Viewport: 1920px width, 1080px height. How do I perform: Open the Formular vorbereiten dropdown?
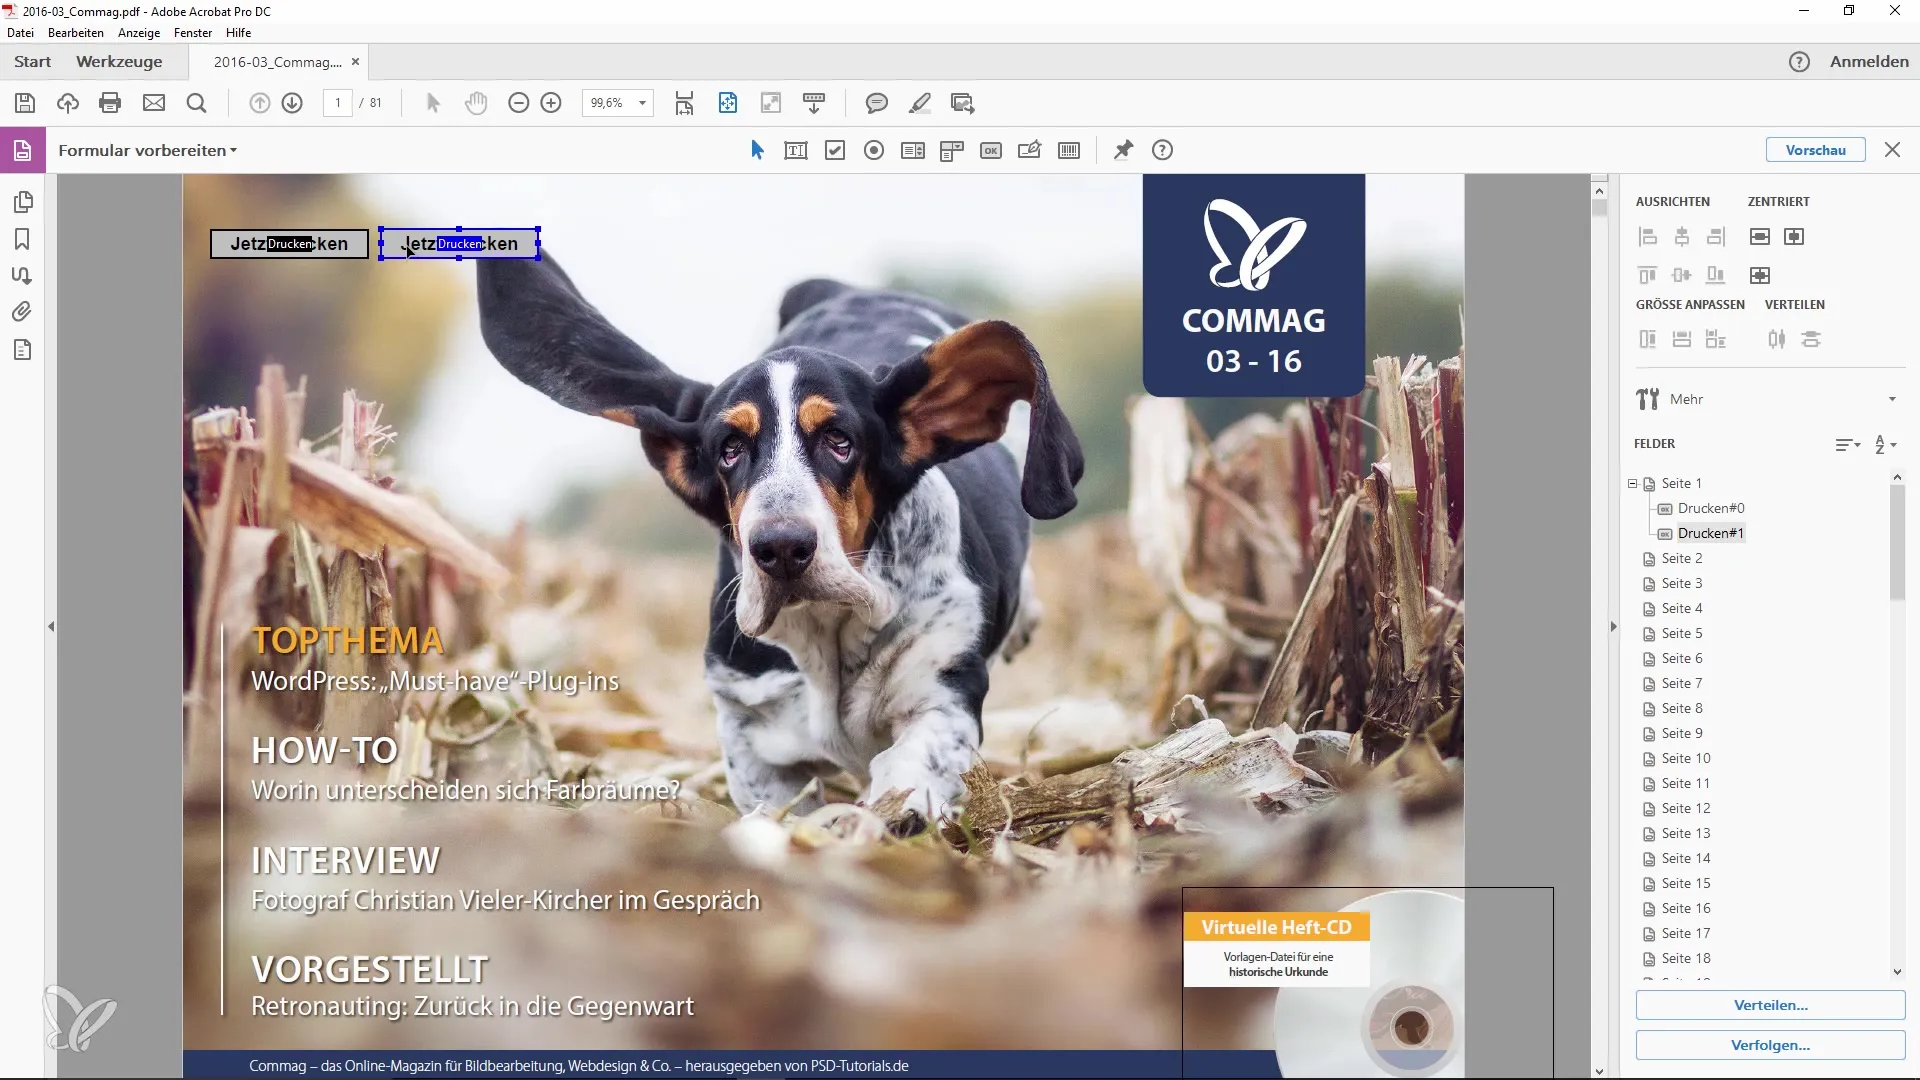pyautogui.click(x=148, y=150)
